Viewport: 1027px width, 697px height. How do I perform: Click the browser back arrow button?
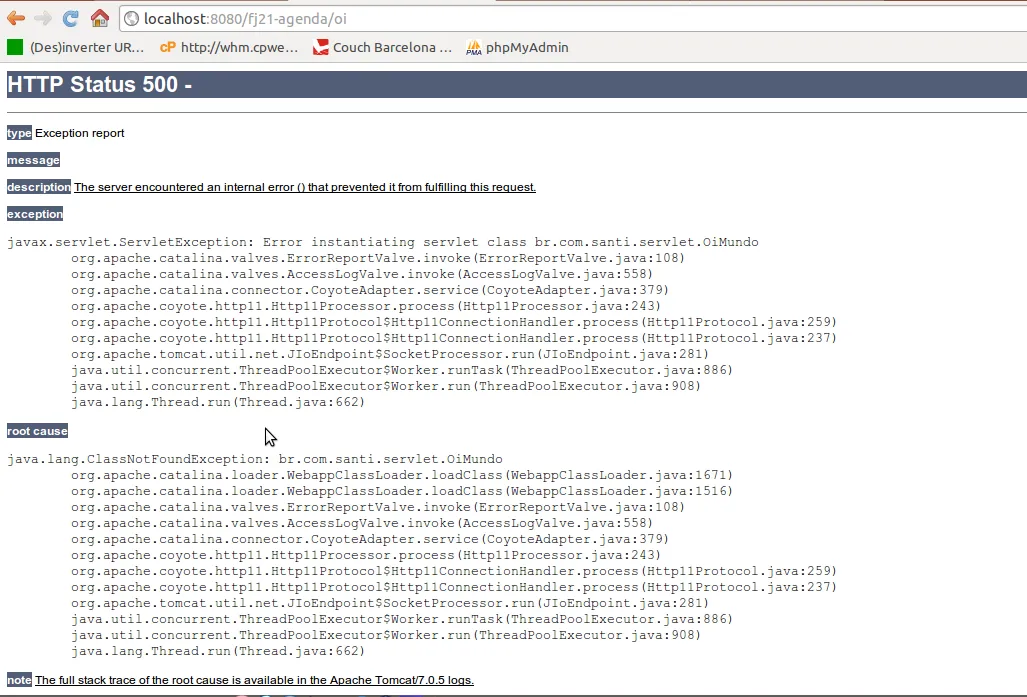[x=16, y=18]
